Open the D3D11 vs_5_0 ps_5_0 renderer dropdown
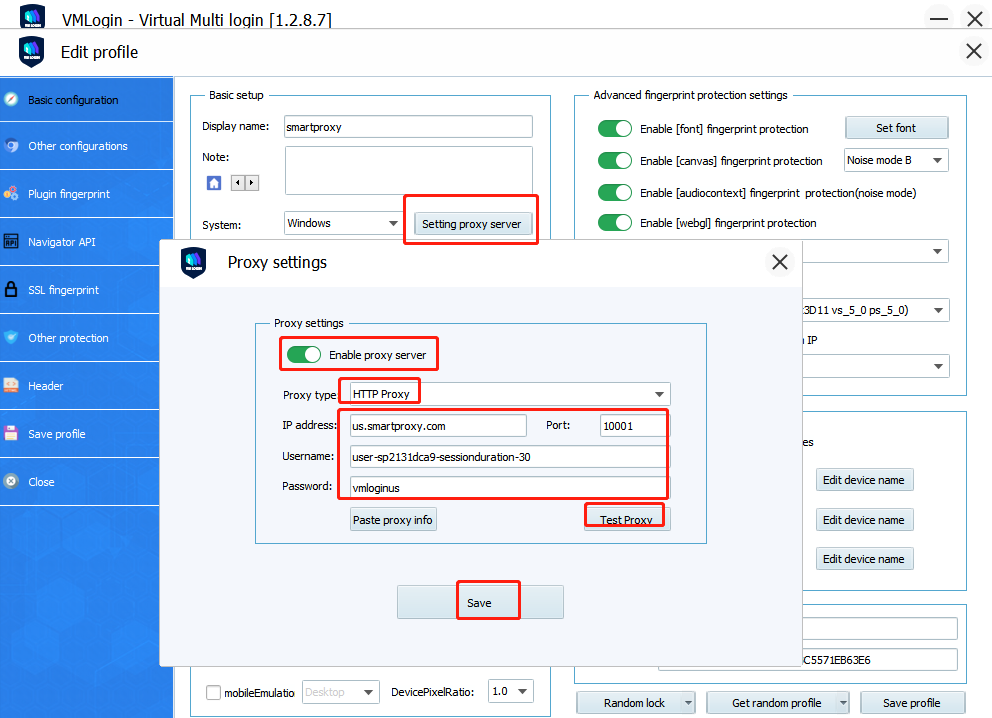Viewport: 992px width, 718px height. (876, 310)
